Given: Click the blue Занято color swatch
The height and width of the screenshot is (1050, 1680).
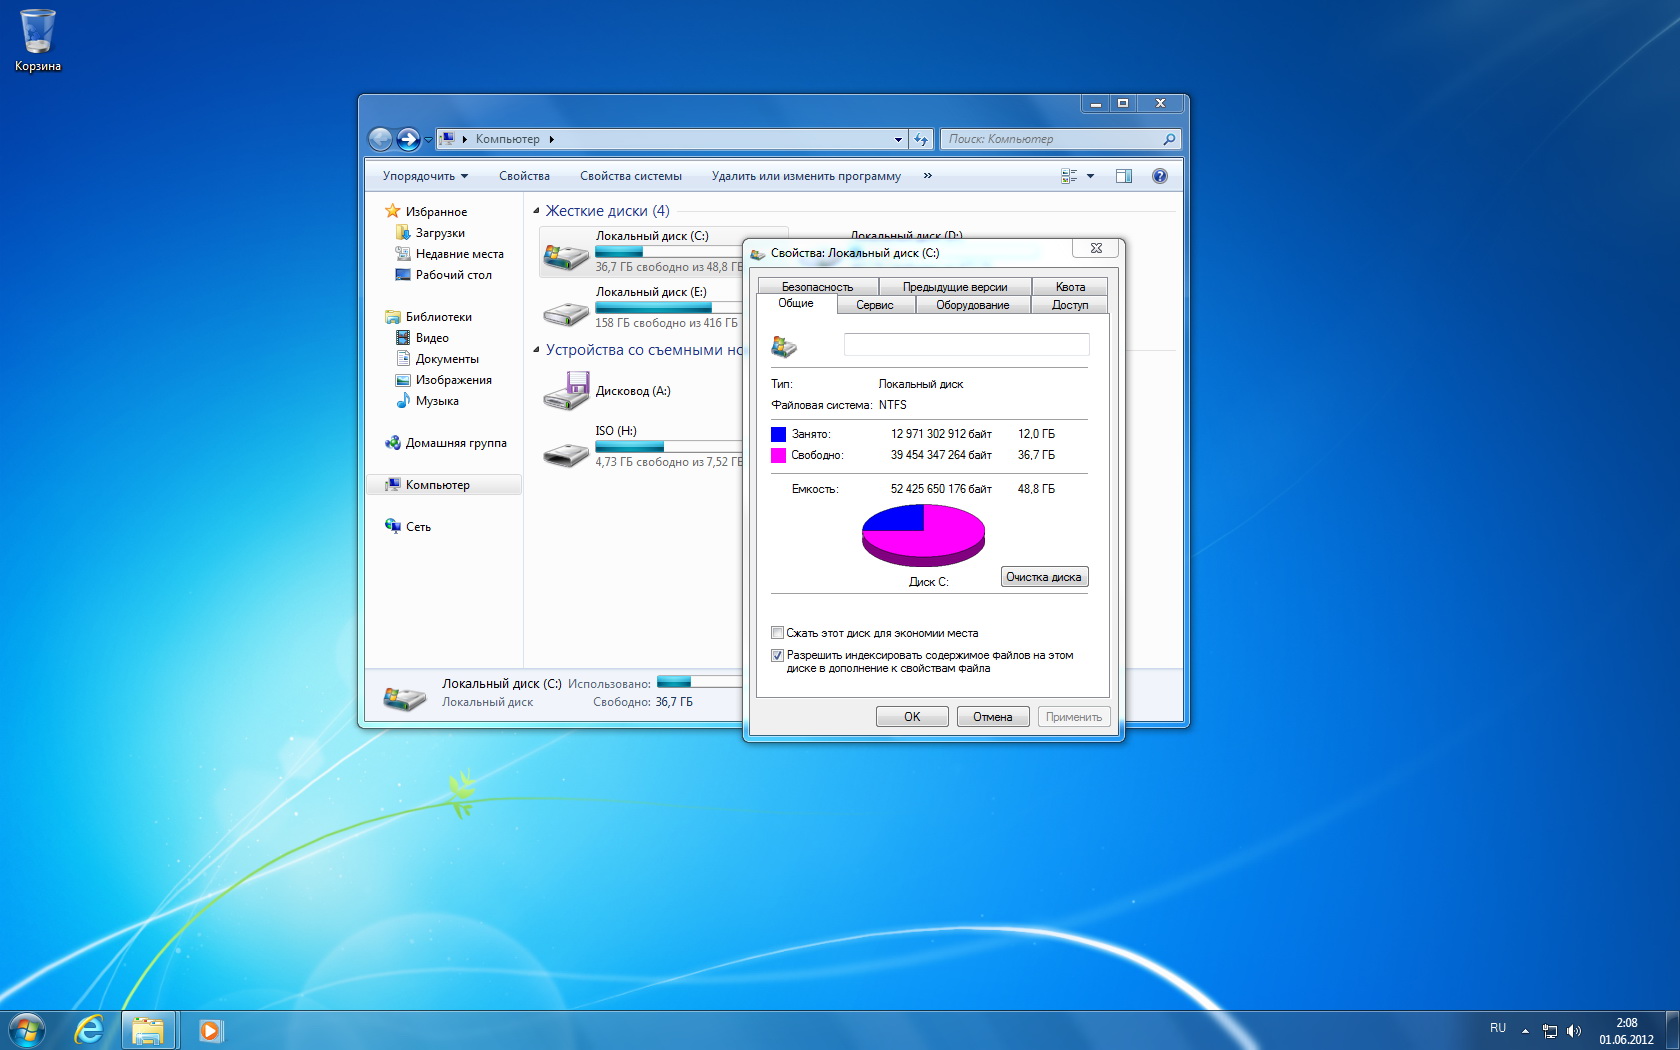Looking at the screenshot, I should click(778, 434).
